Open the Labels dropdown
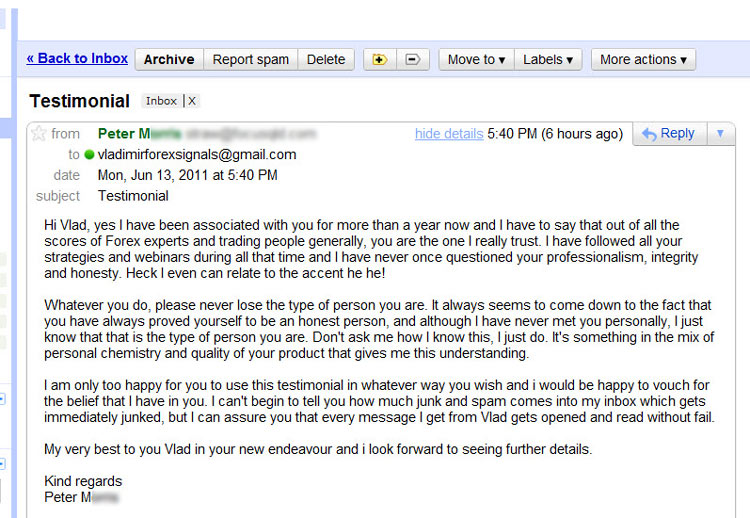The image size is (750, 518). (548, 59)
